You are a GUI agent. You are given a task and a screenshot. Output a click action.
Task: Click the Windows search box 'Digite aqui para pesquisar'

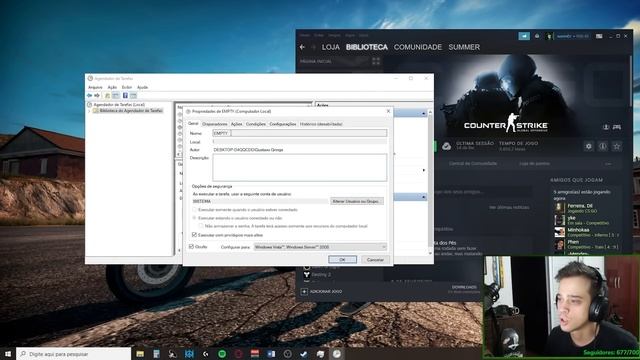click(x=73, y=354)
